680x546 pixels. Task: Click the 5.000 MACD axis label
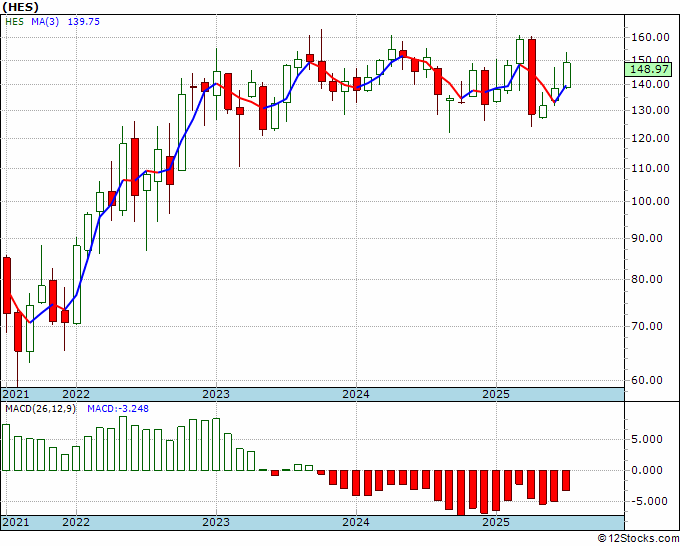[647, 439]
